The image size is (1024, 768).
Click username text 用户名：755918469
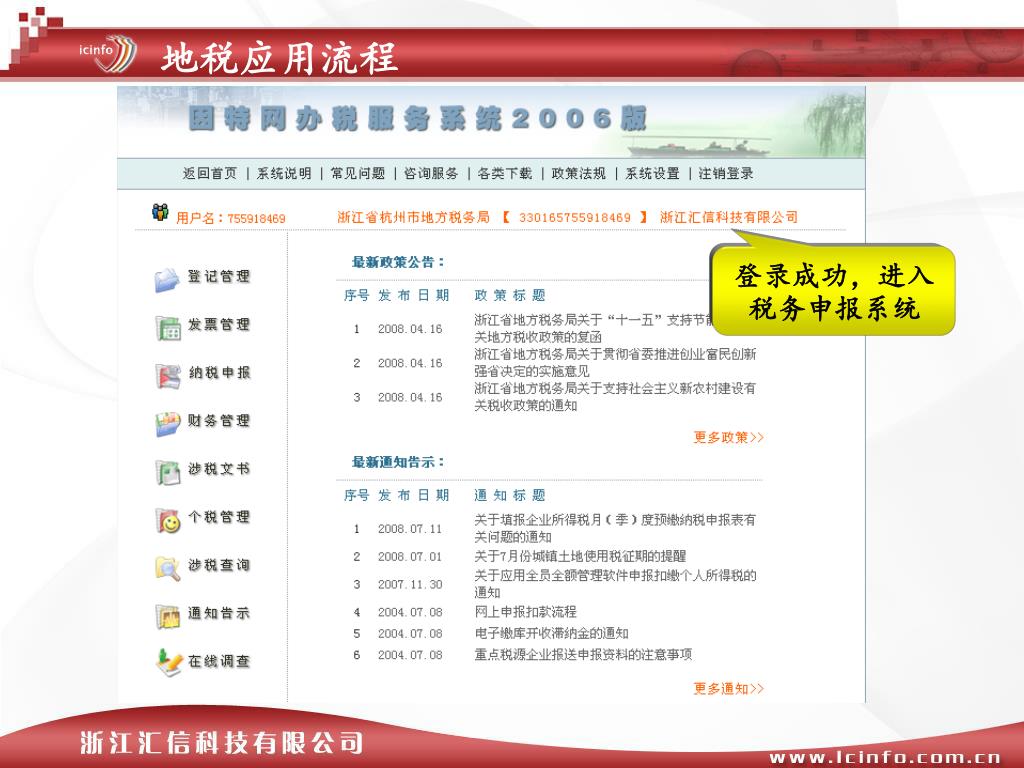[x=231, y=218]
